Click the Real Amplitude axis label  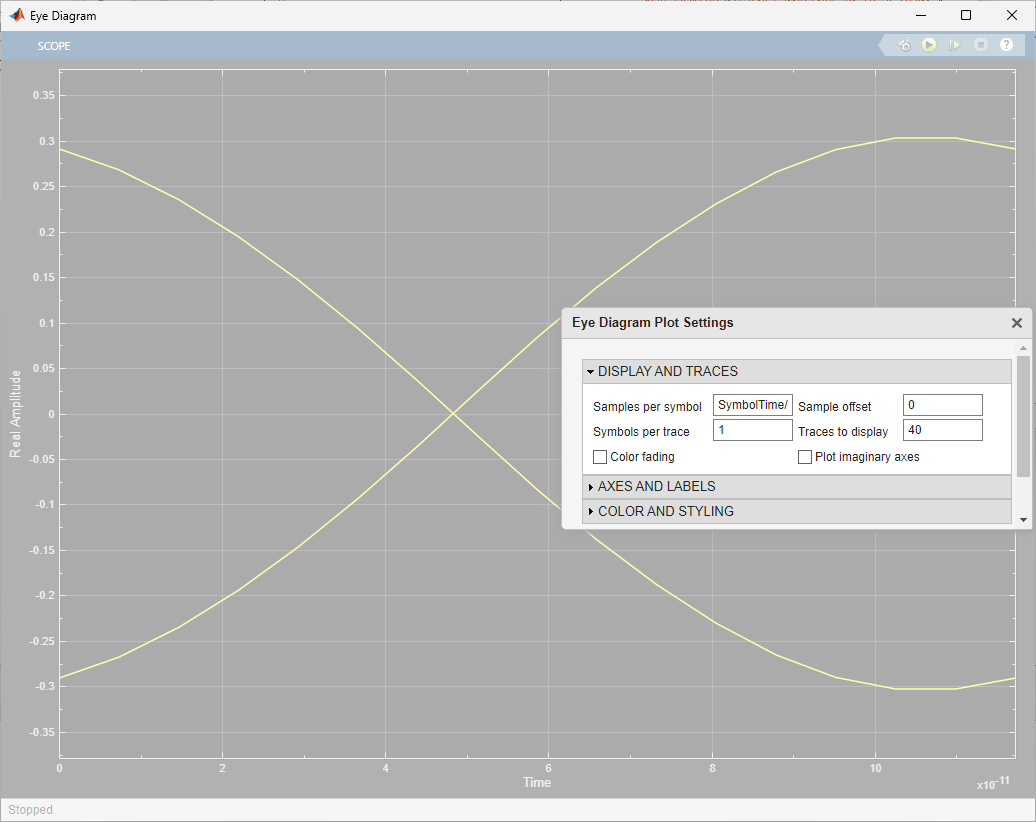tap(15, 414)
